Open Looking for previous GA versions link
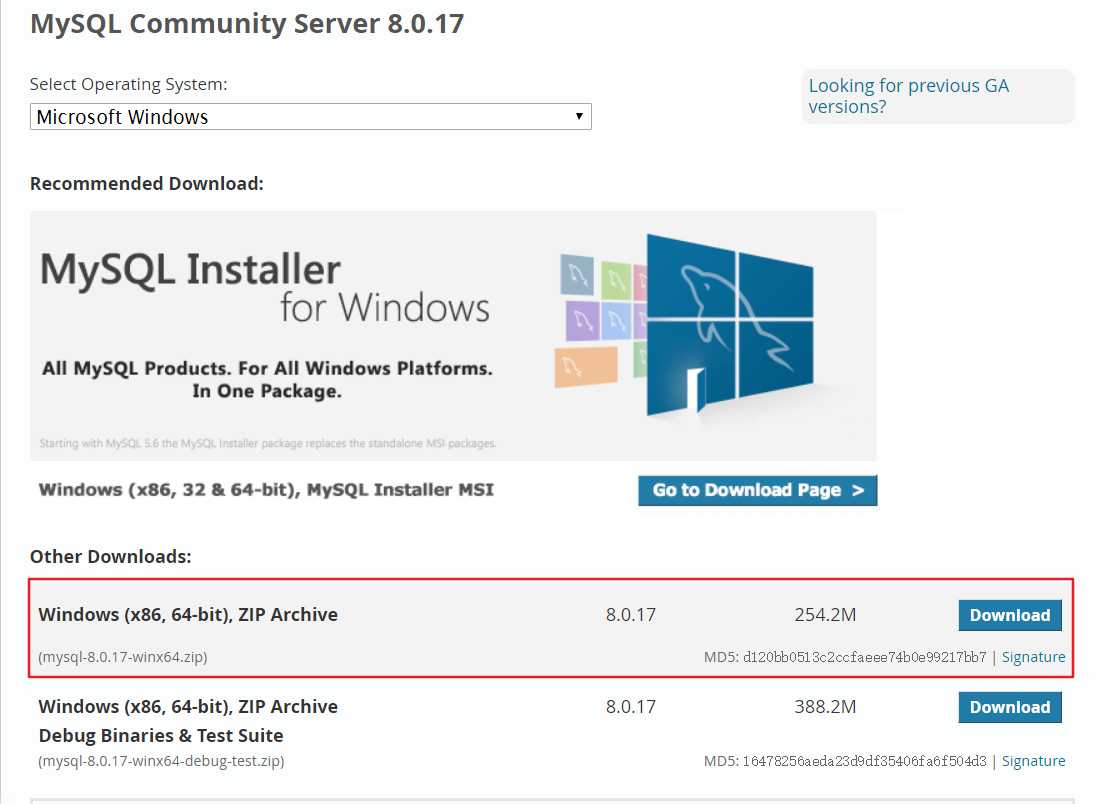 (908, 96)
